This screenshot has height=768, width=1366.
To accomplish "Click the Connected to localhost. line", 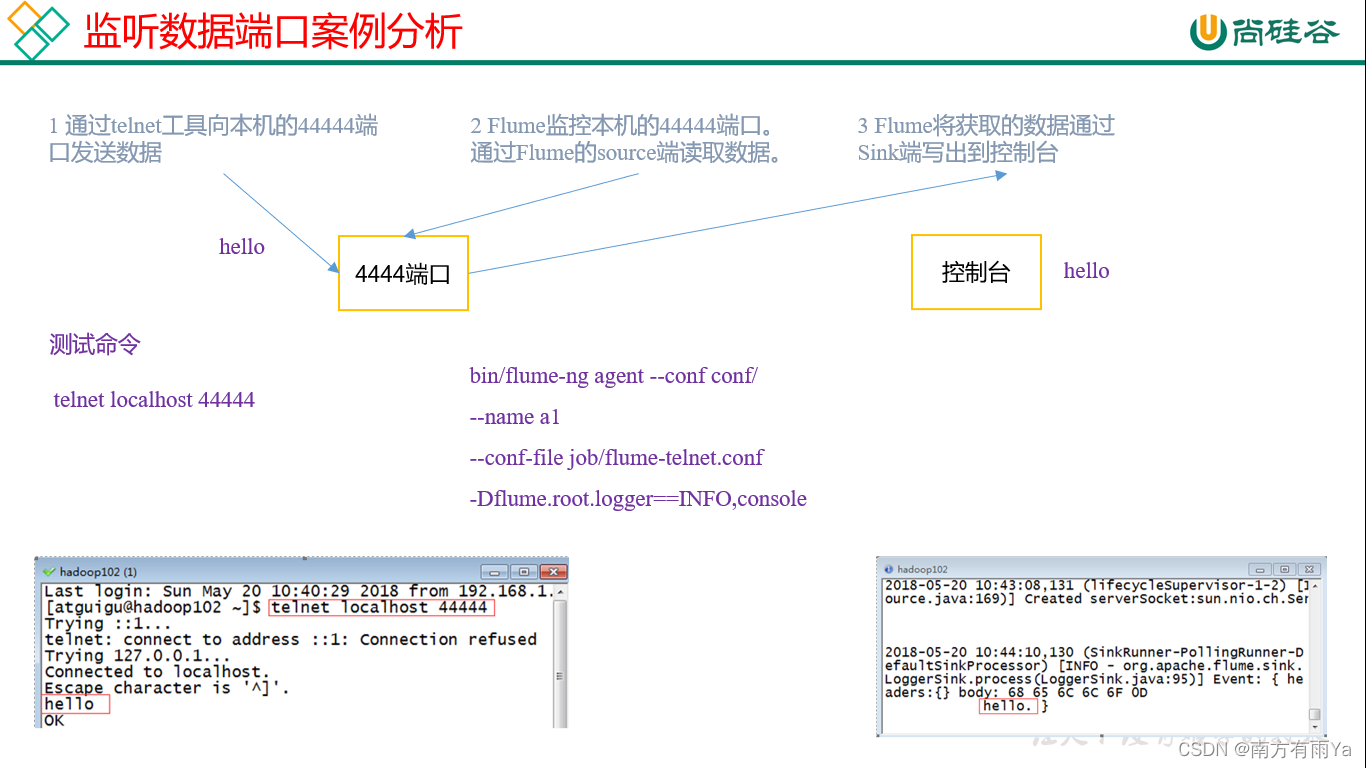I will pyautogui.click(x=157, y=671).
